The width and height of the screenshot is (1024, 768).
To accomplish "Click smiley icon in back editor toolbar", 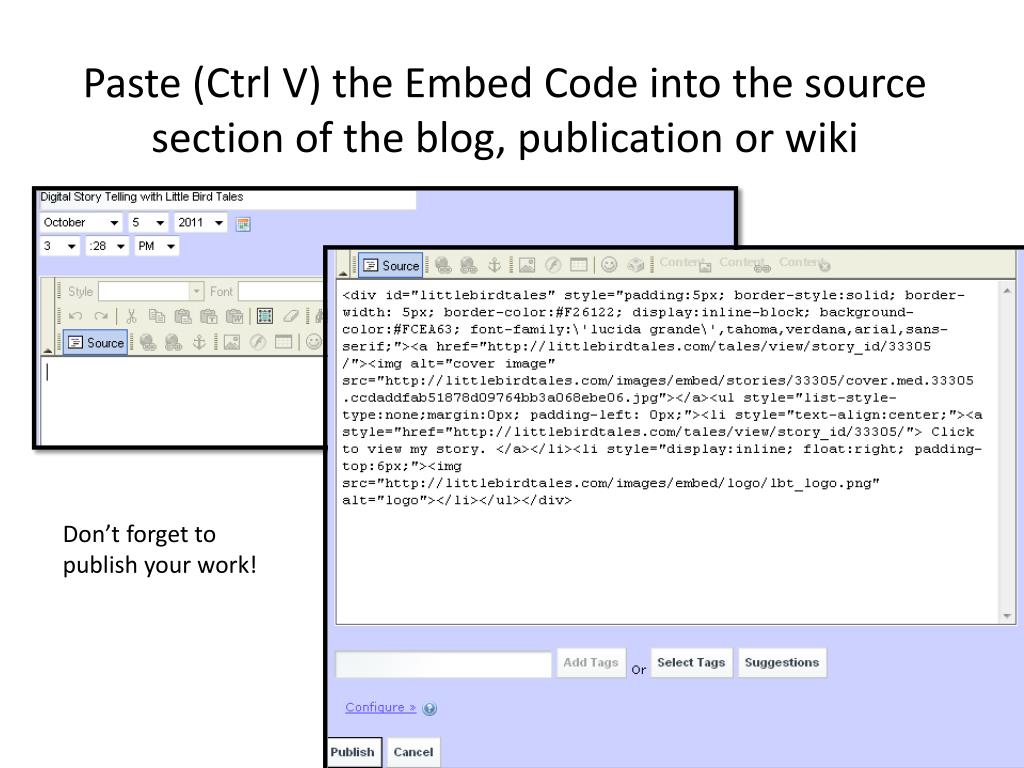I will [x=314, y=342].
